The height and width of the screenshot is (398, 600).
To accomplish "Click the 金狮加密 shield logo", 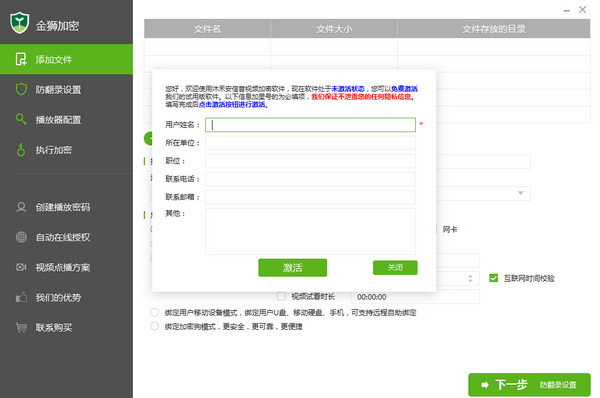I will [x=20, y=23].
